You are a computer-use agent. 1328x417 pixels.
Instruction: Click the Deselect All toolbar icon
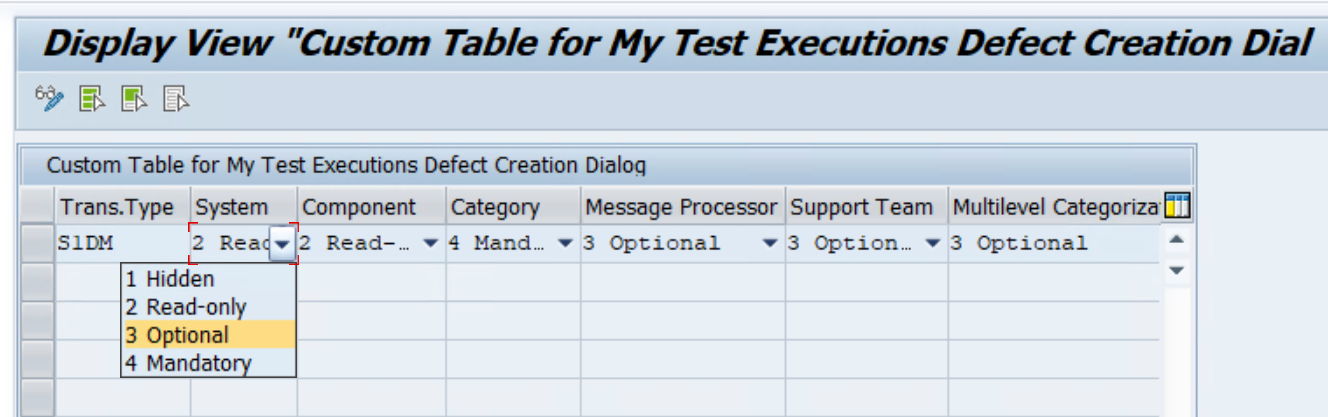pos(177,98)
